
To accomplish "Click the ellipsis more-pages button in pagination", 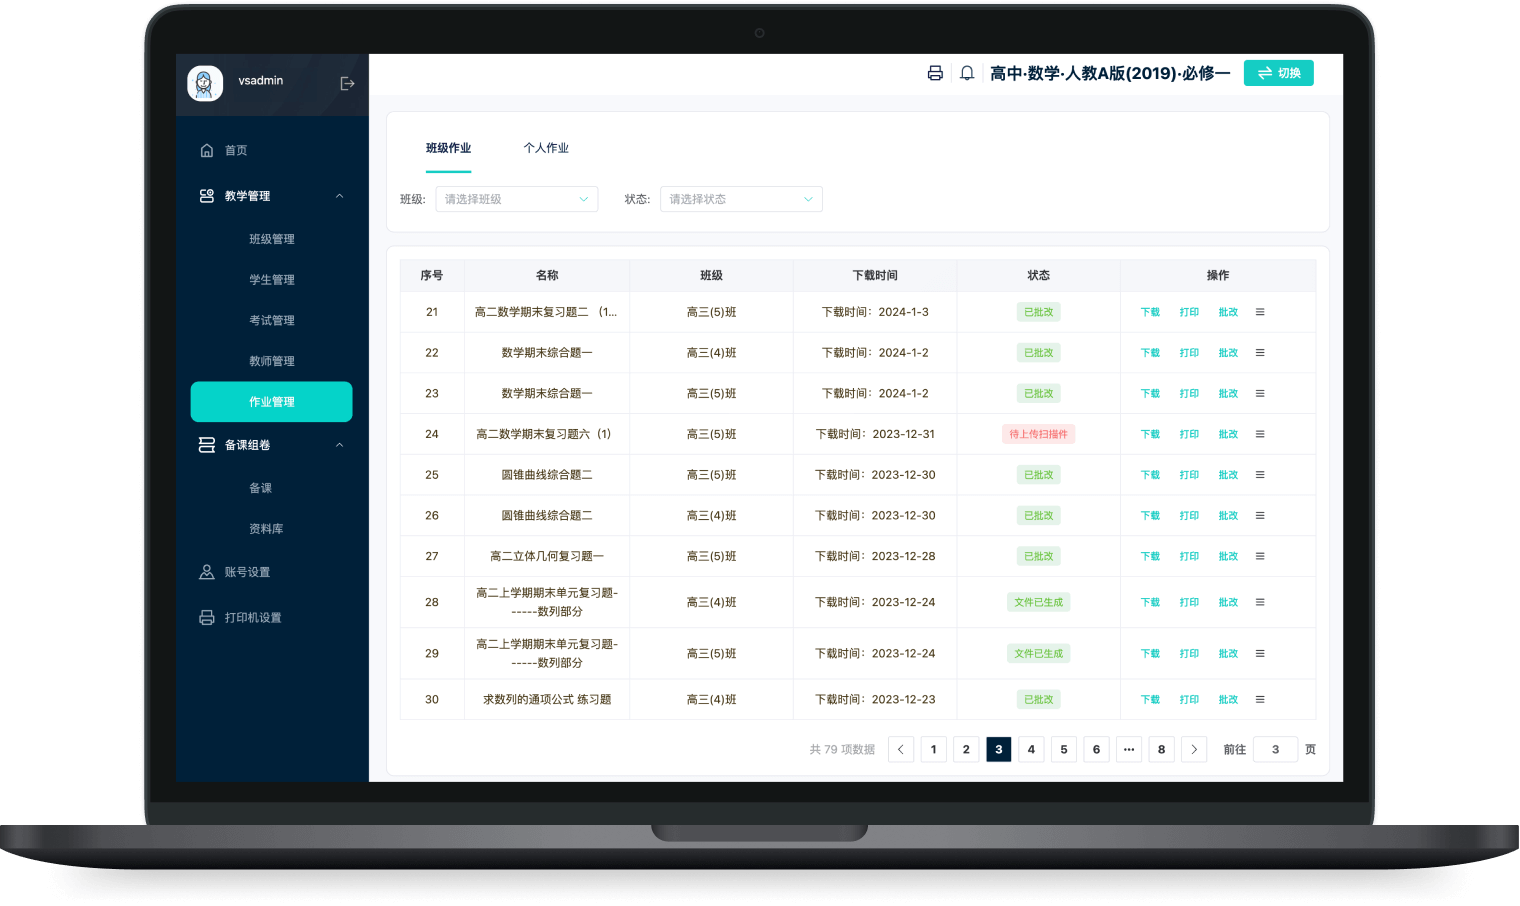I will click(1129, 749).
